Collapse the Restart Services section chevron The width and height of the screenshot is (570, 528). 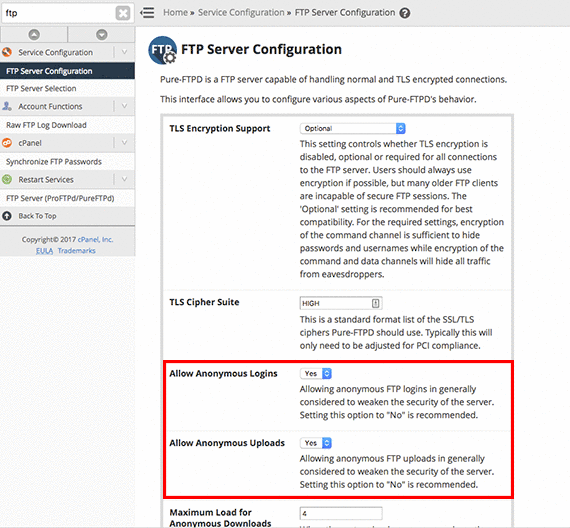[124, 179]
